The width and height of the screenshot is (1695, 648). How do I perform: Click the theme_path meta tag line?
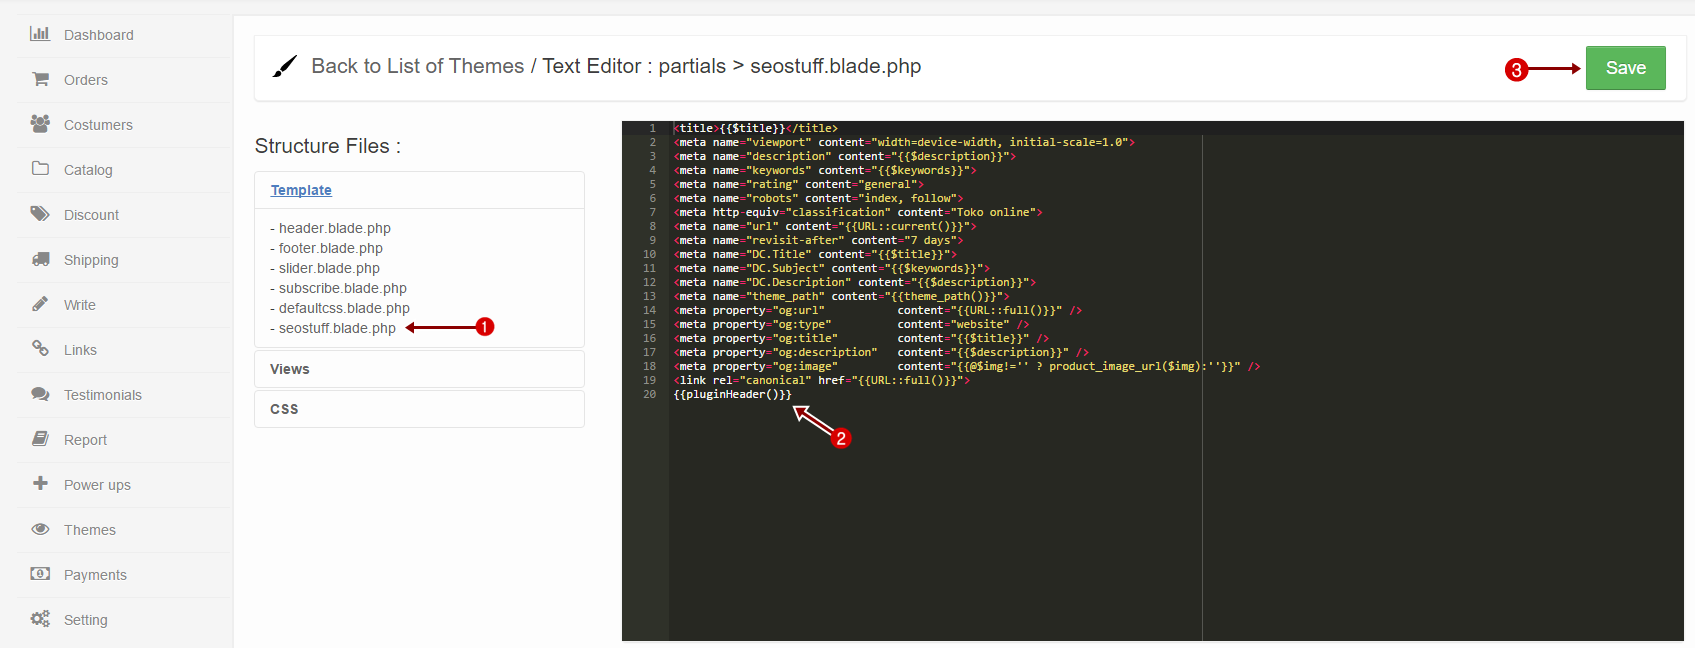(841, 296)
